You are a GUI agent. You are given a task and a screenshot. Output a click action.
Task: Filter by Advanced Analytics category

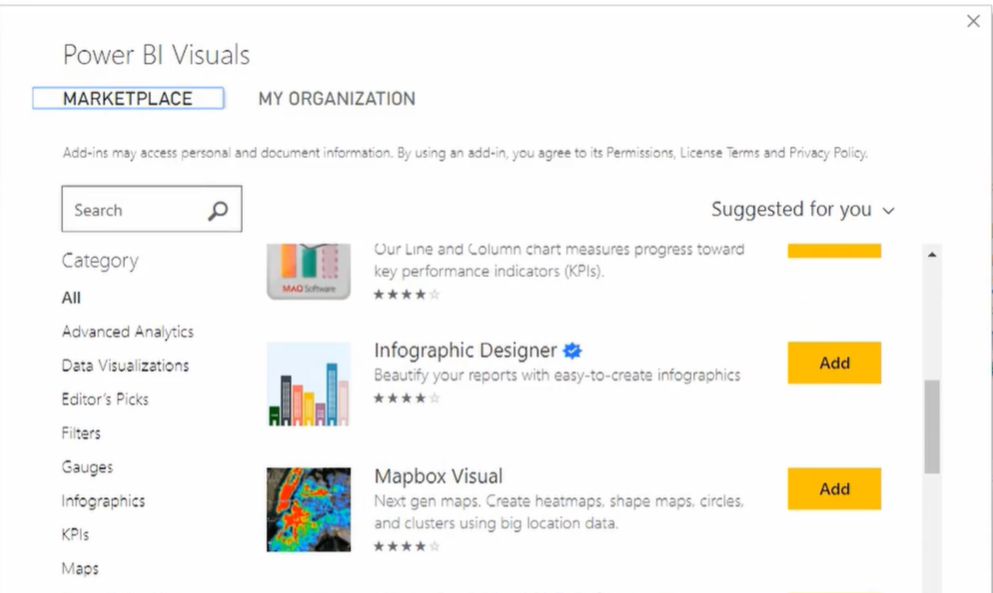pyautogui.click(x=128, y=332)
